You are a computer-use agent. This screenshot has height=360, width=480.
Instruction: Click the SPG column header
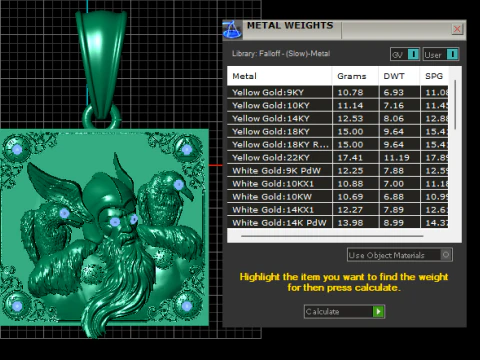pos(434,76)
